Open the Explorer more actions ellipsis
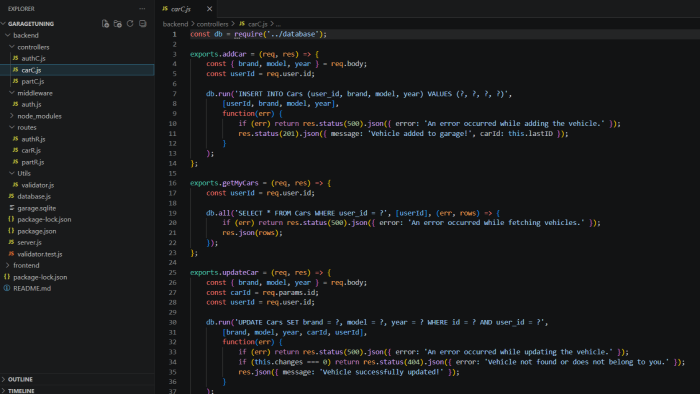The height and width of the screenshot is (394, 700). [x=142, y=8]
